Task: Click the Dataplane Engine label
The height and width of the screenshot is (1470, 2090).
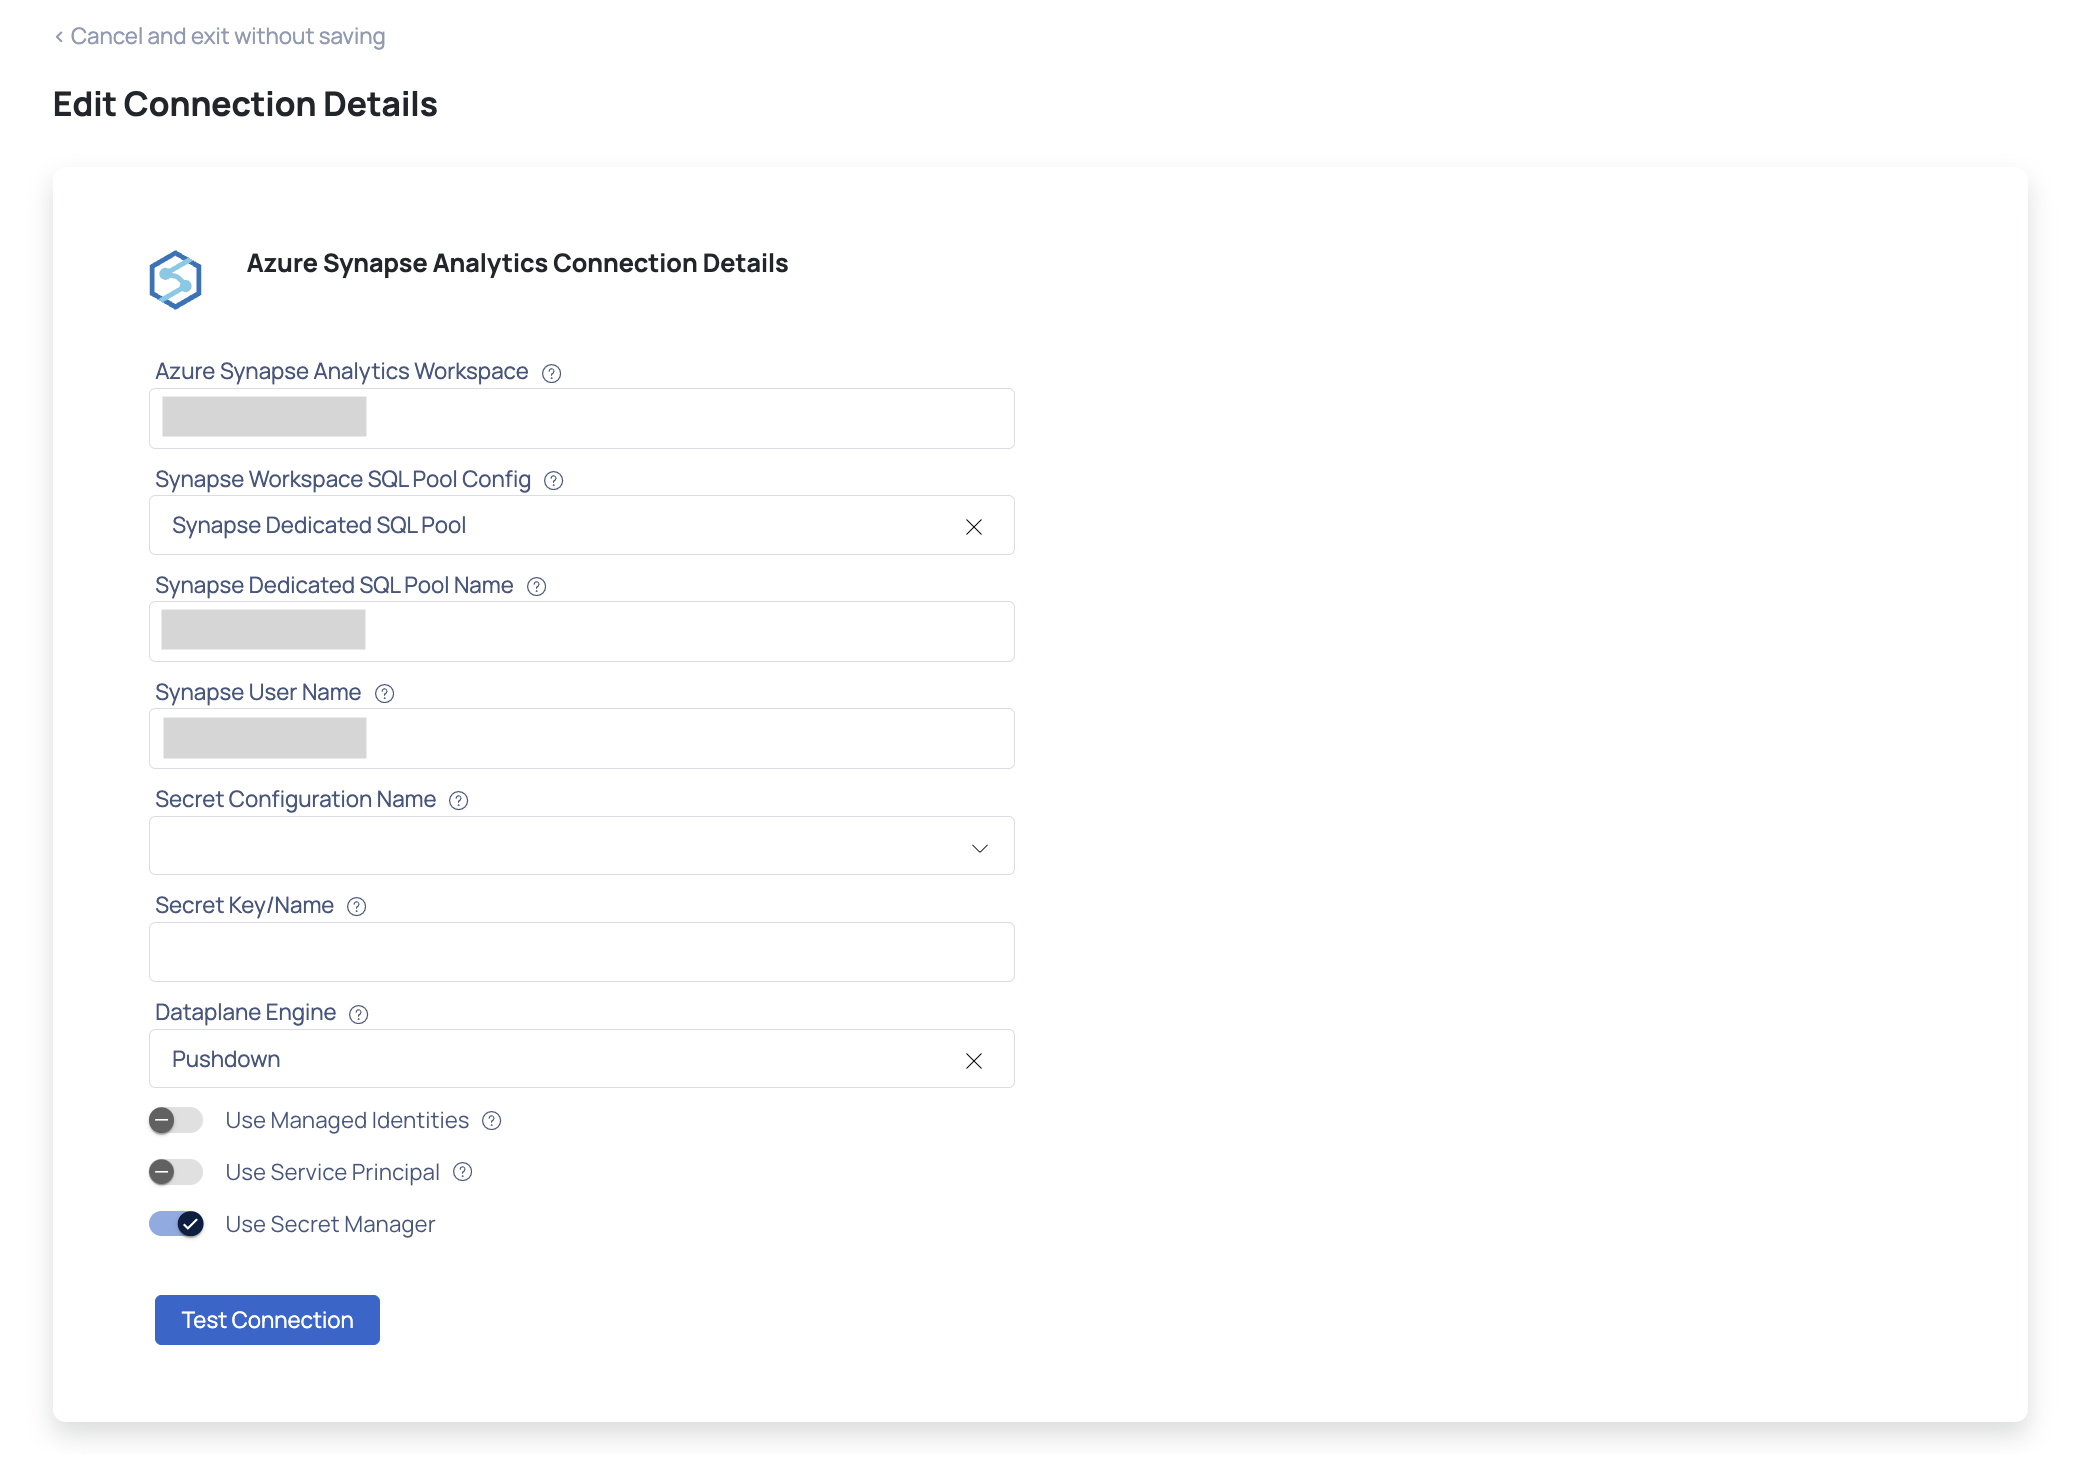Action: [246, 1013]
